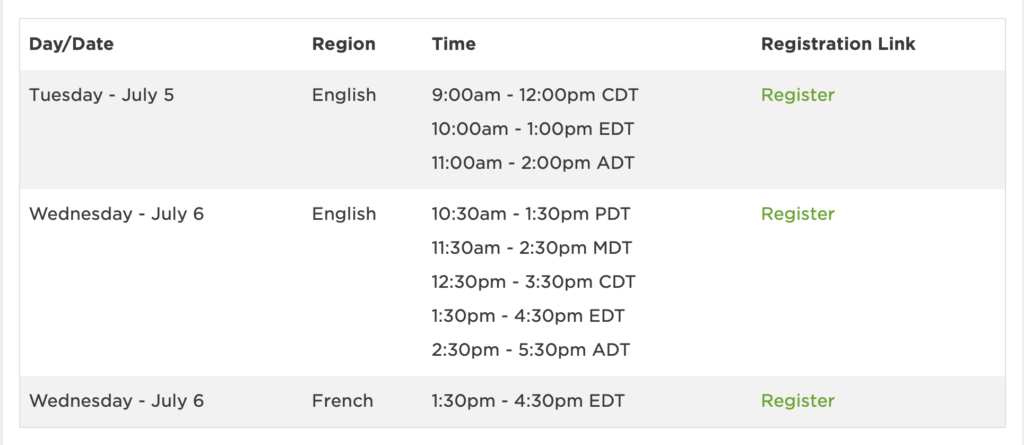Select the 2:30pm - 5:30pm ADT time
Image resolution: width=1024 pixels, height=445 pixels.
(x=530, y=350)
